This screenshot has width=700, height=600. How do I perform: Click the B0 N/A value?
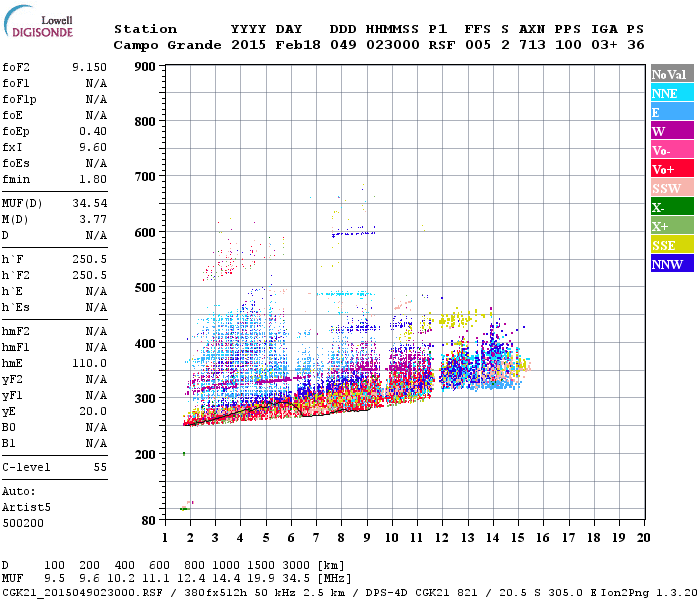(x=96, y=427)
